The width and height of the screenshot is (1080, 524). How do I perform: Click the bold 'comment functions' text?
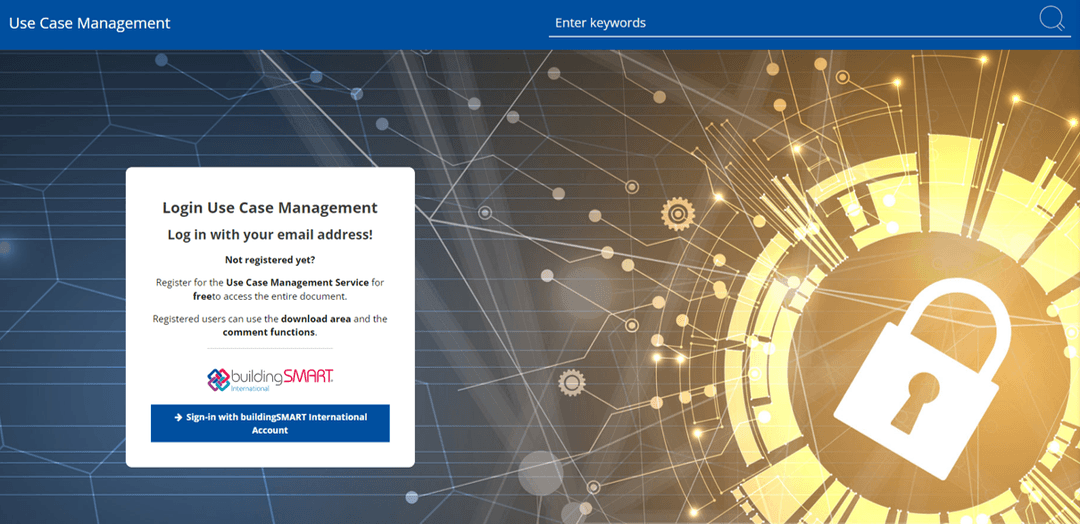point(269,333)
